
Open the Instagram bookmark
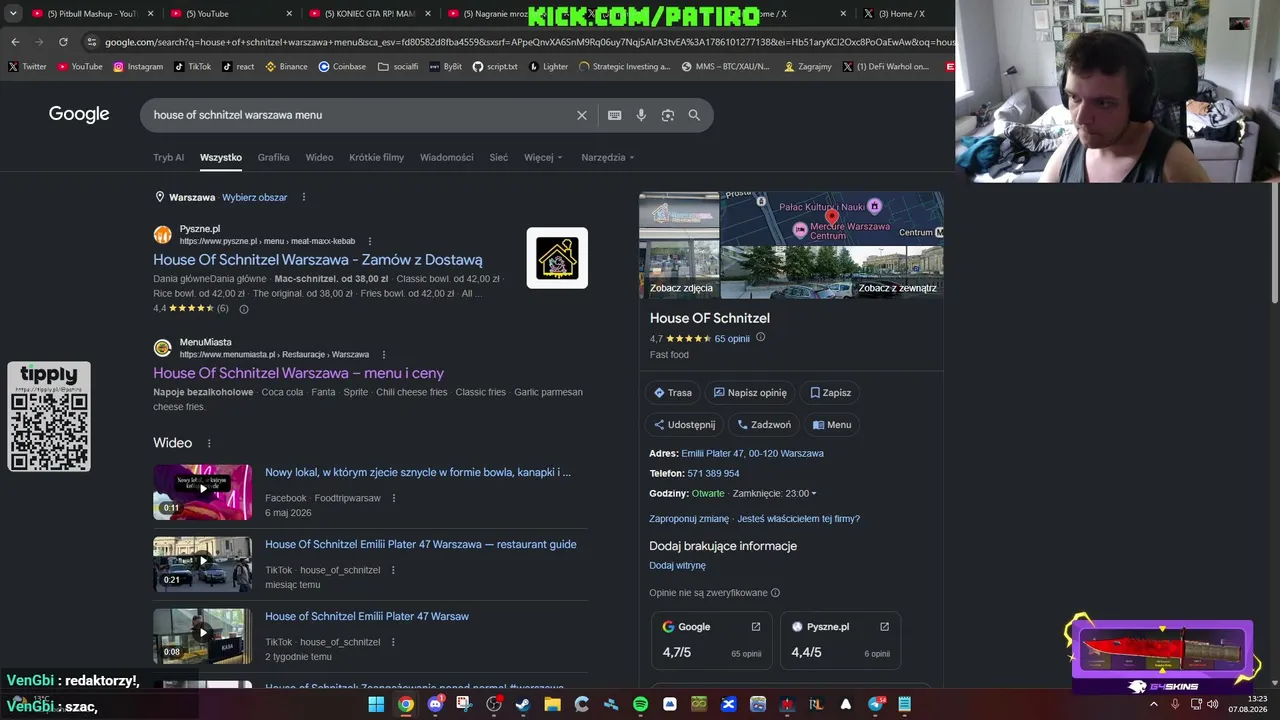click(x=138, y=67)
